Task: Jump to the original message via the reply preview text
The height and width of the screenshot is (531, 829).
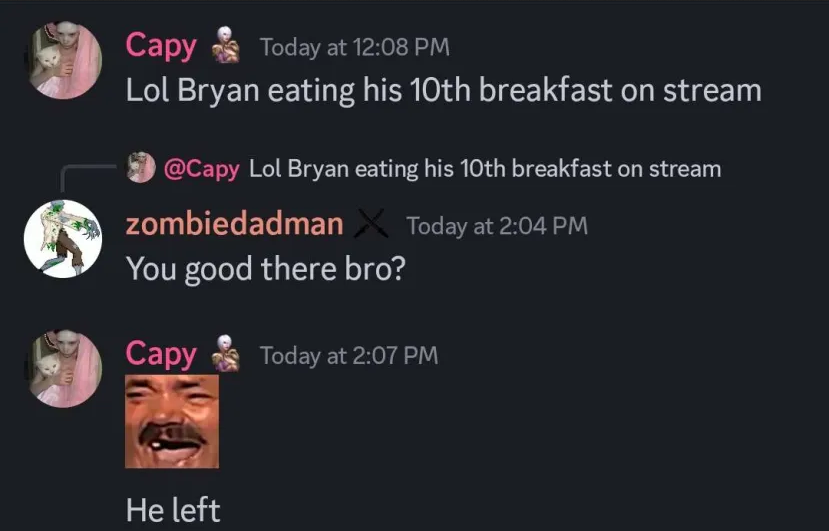Action: click(x=484, y=168)
